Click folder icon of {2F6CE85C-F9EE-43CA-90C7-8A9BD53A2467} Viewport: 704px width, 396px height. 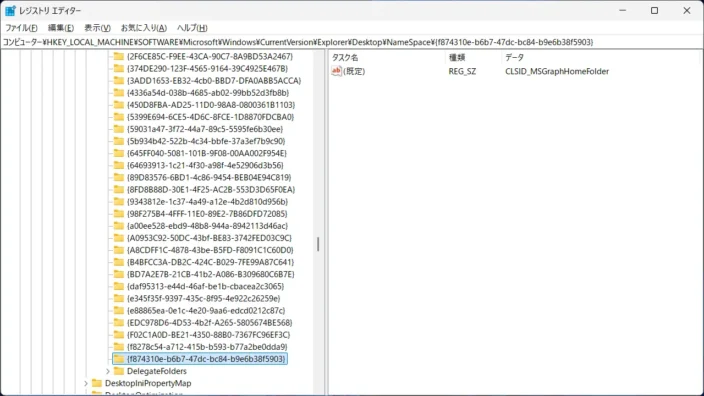119,56
